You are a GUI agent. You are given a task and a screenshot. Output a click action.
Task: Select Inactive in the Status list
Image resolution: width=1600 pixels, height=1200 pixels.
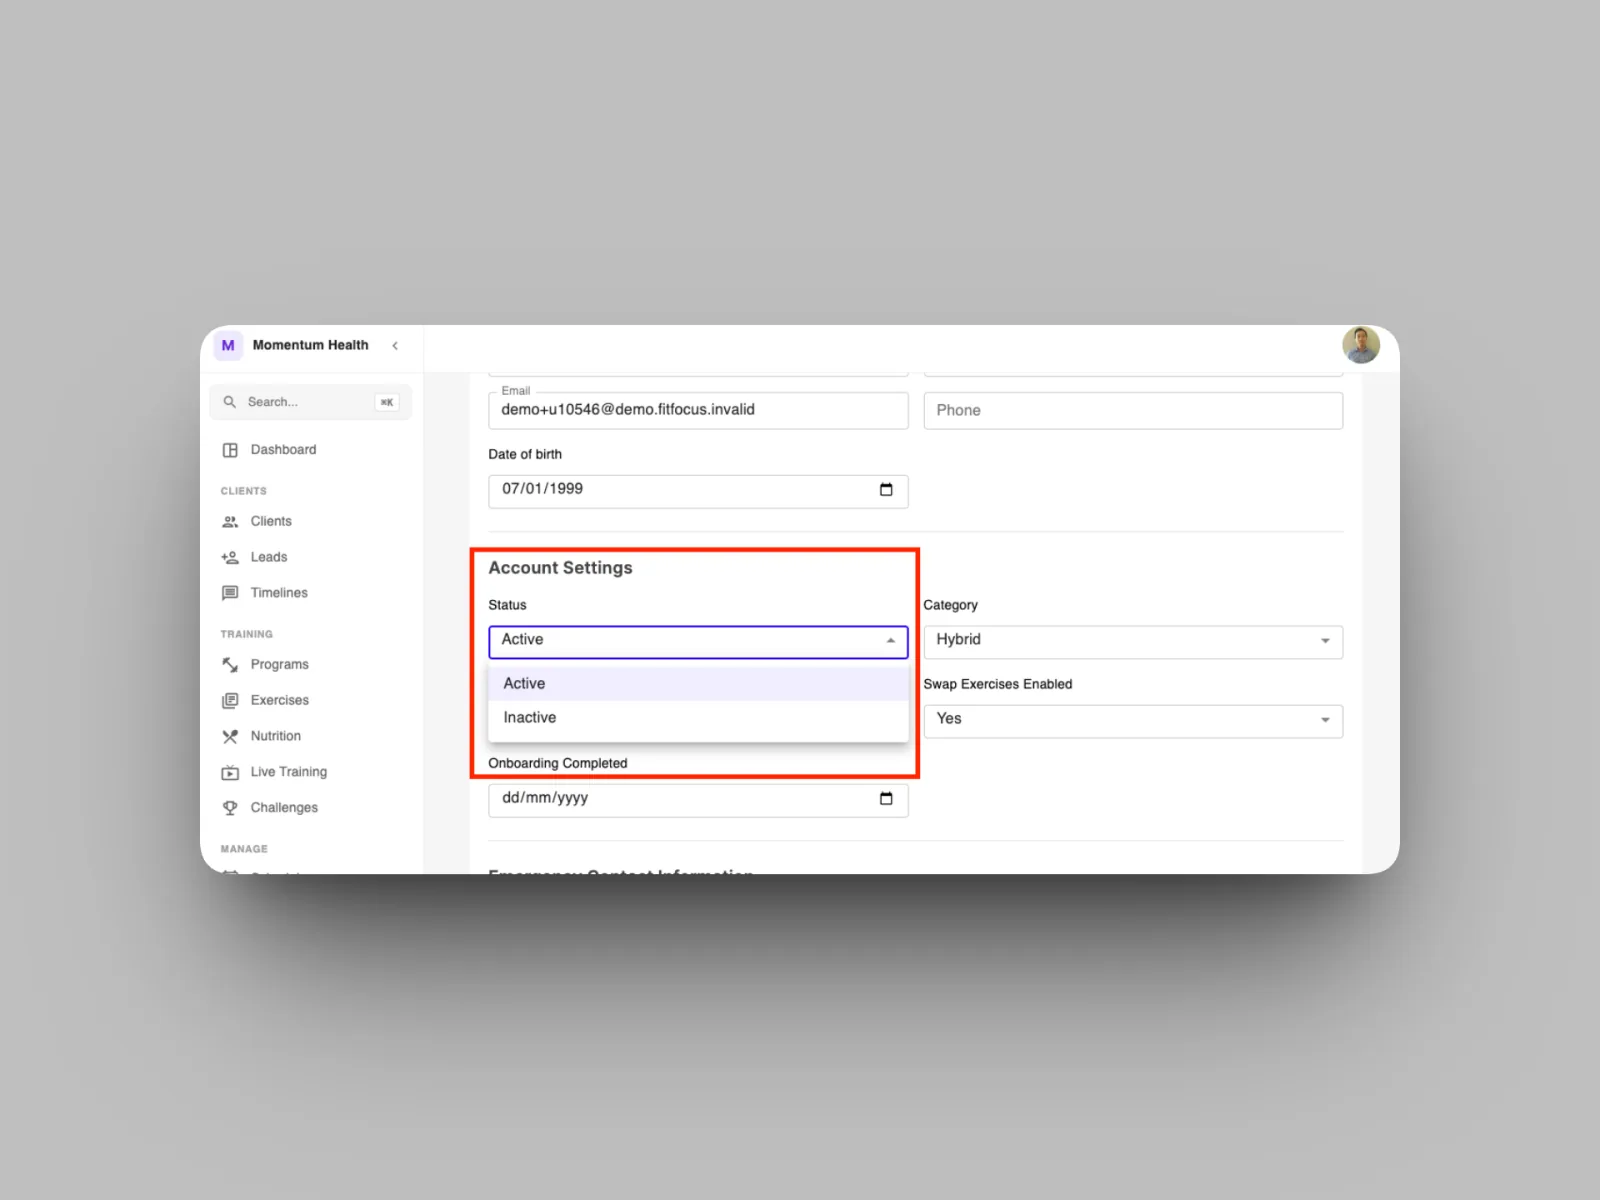698,717
